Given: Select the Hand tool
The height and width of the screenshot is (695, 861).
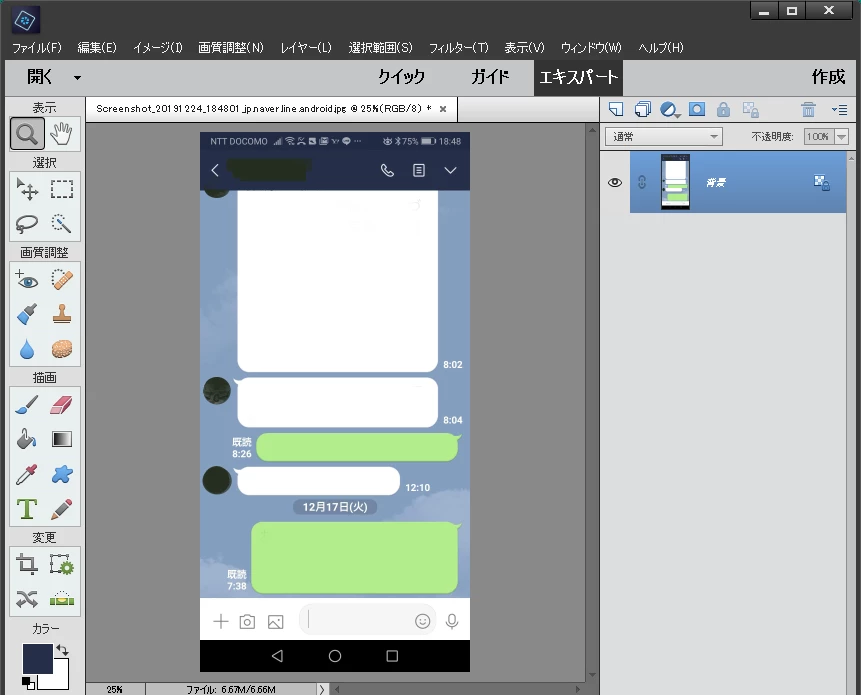Looking at the screenshot, I should [62, 133].
